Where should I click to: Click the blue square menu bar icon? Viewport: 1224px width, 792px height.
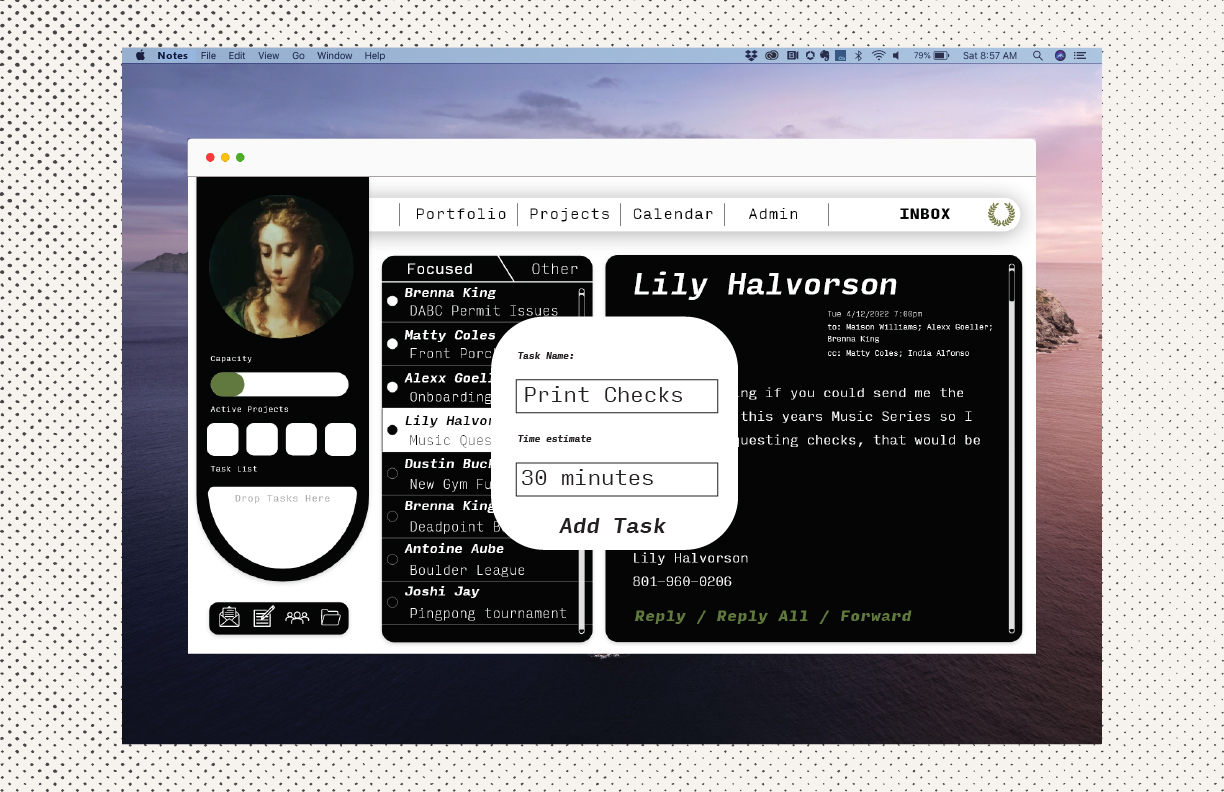point(841,56)
